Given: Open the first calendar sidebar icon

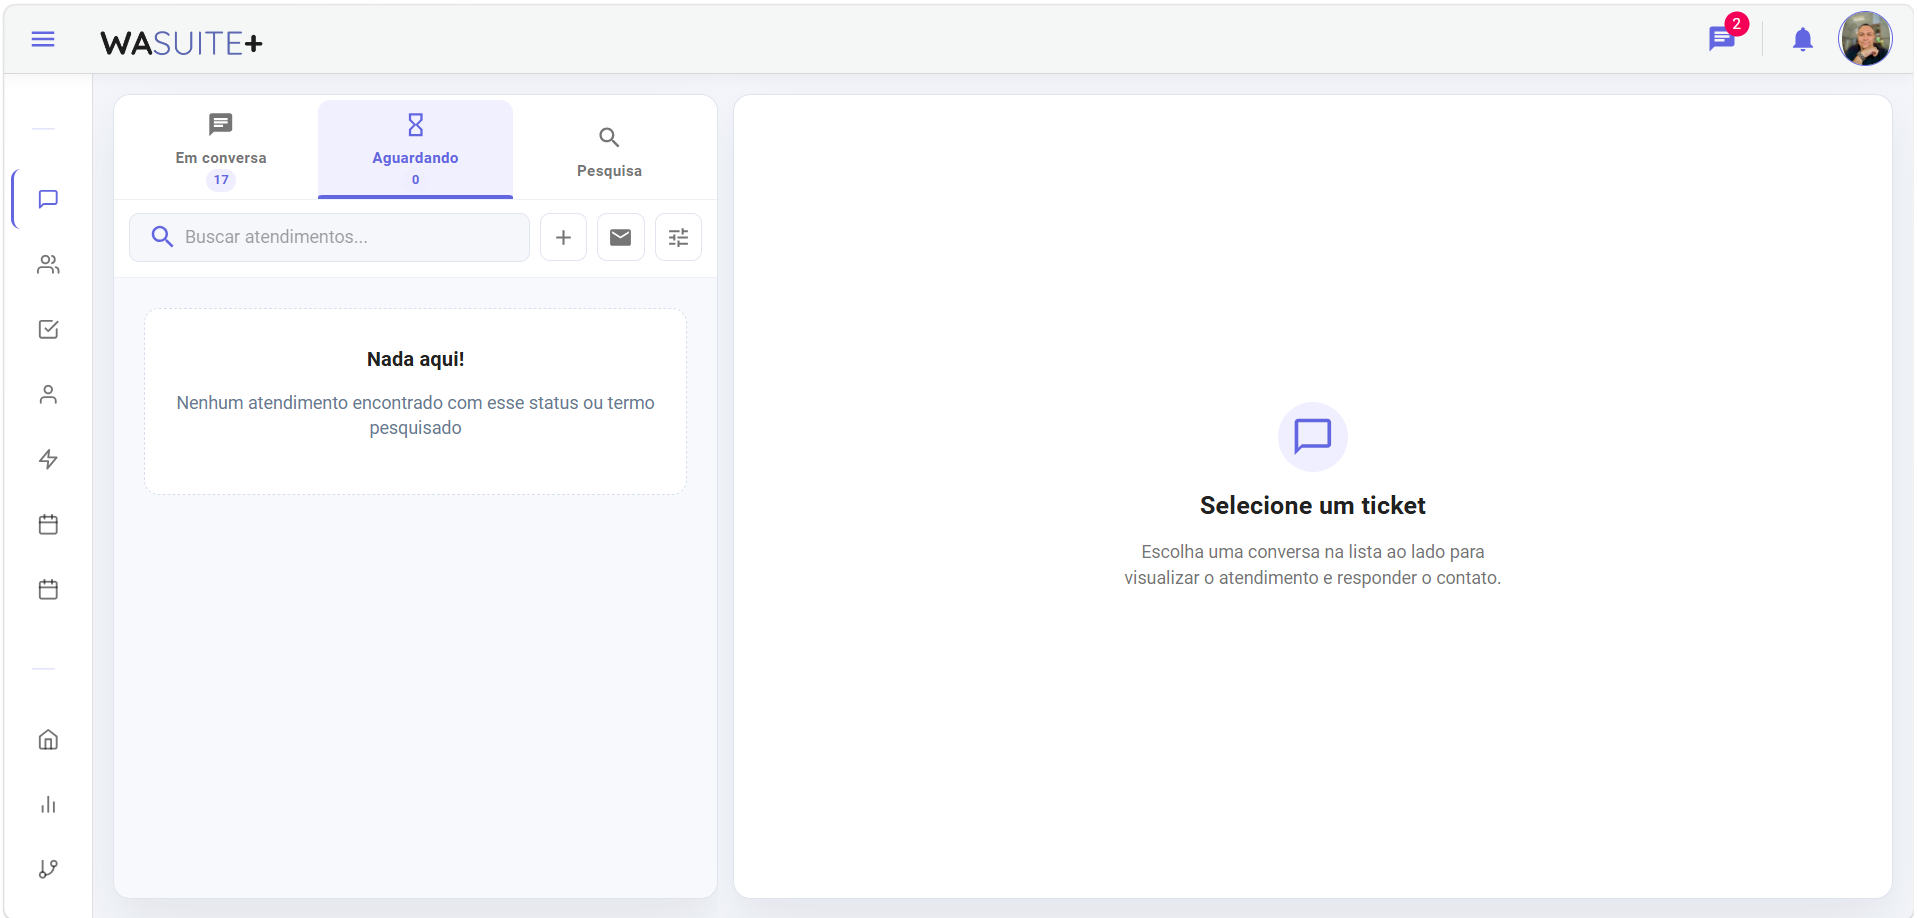Looking at the screenshot, I should coord(48,524).
